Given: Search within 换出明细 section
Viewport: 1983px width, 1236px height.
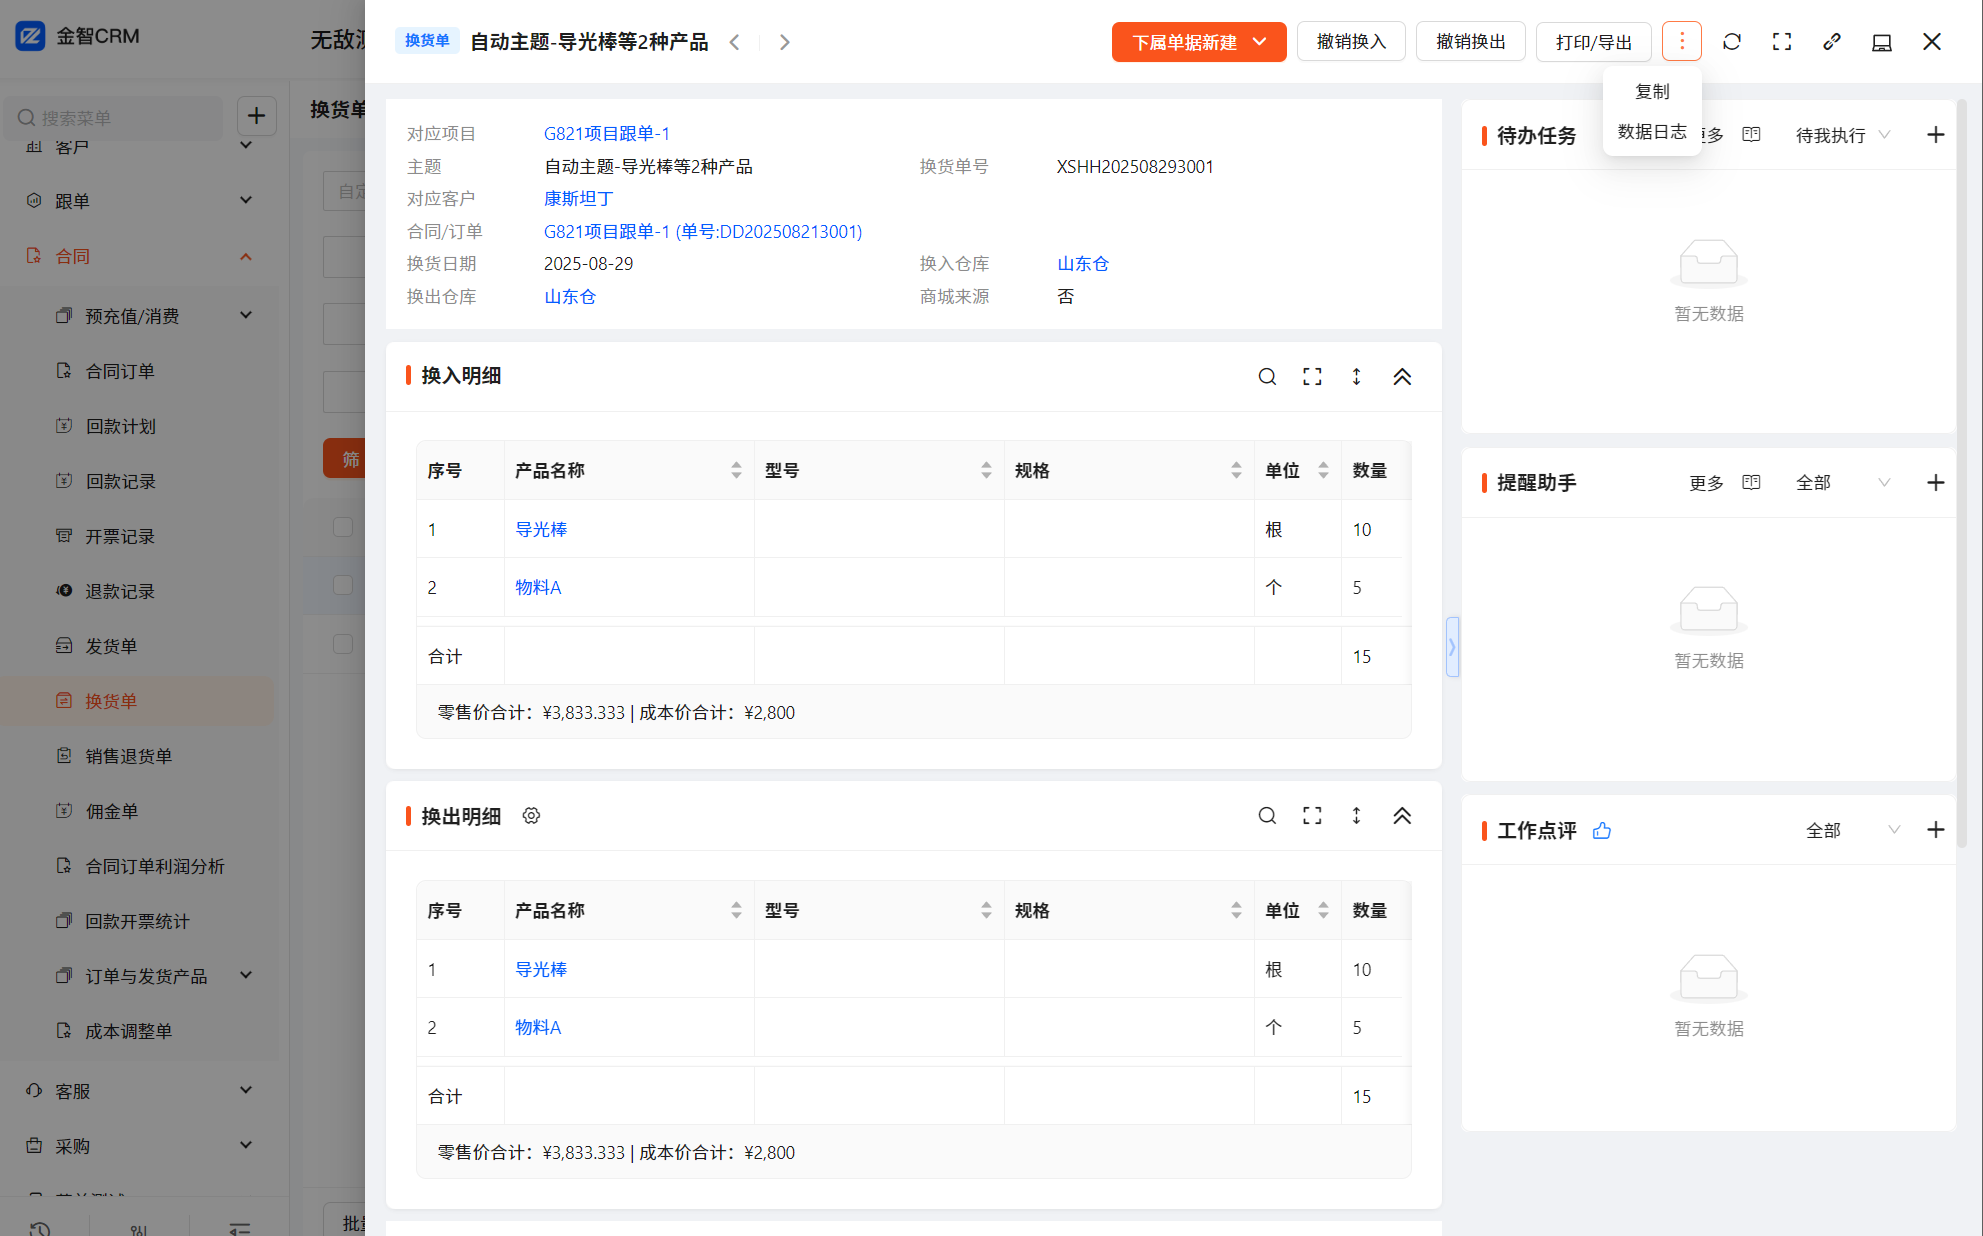Looking at the screenshot, I should 1267,816.
